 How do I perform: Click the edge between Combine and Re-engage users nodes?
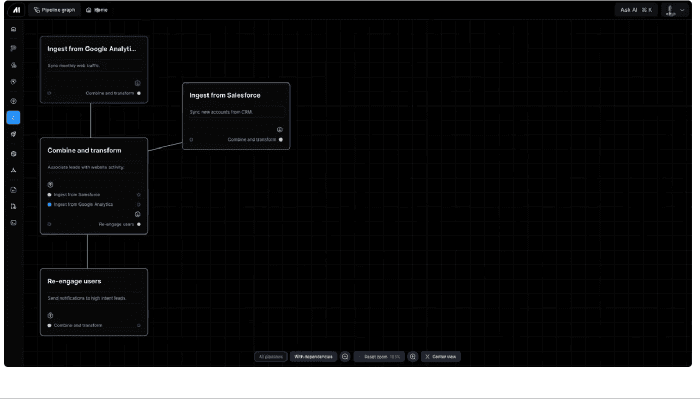[x=88, y=251]
